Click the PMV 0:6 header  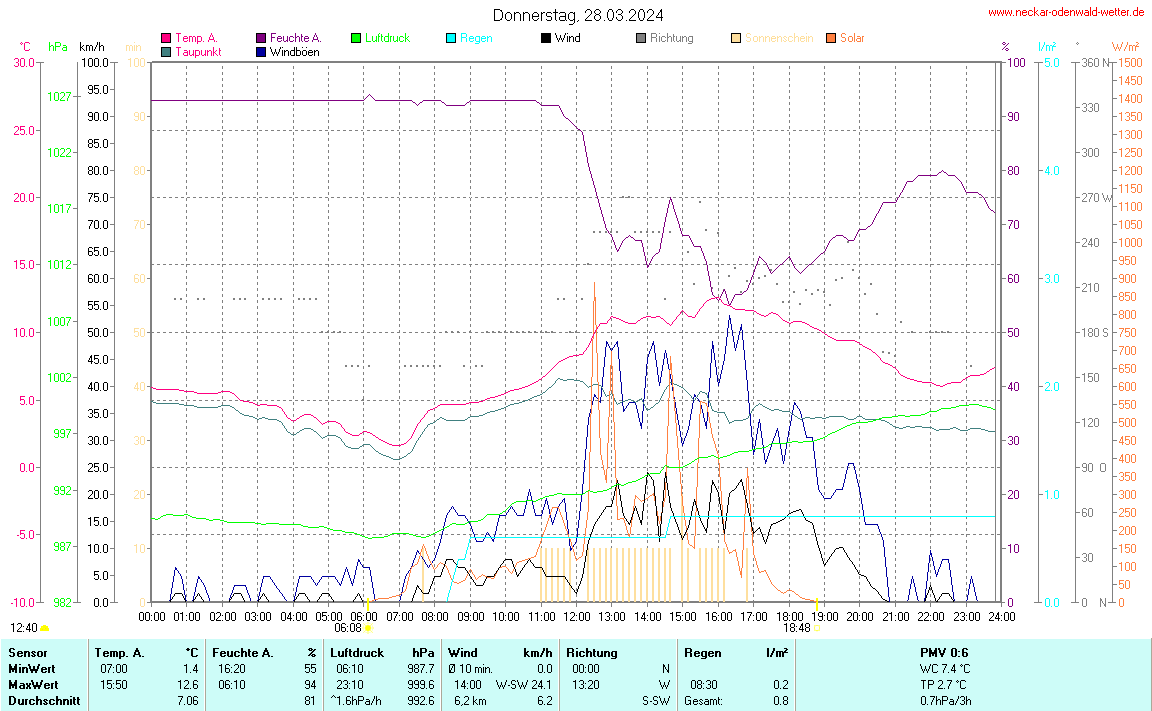[944, 652]
